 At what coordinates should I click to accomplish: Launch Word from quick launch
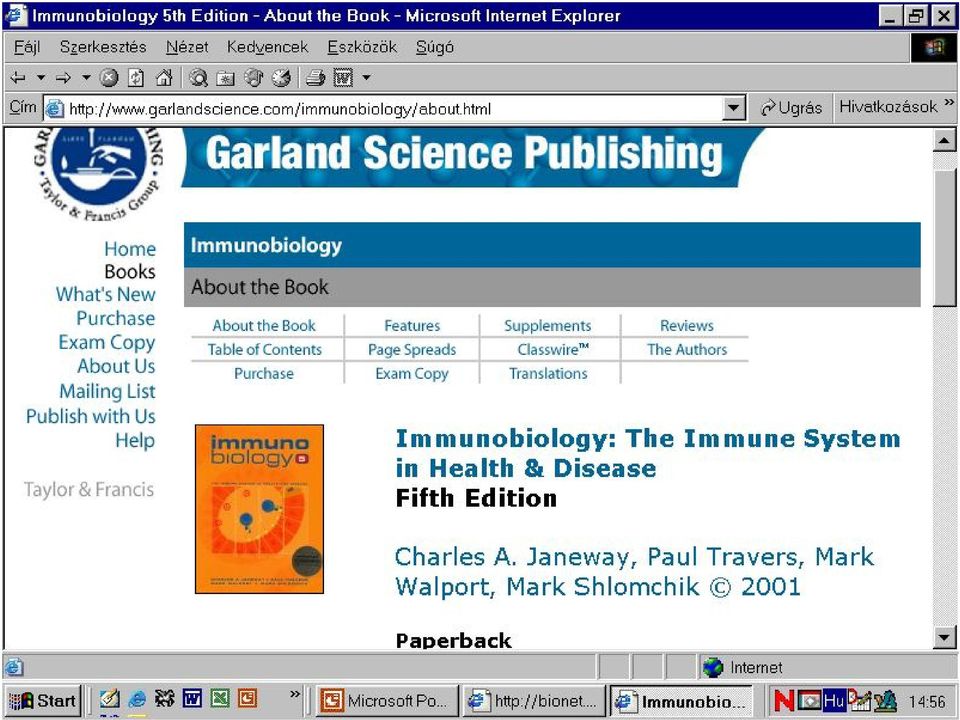192,699
